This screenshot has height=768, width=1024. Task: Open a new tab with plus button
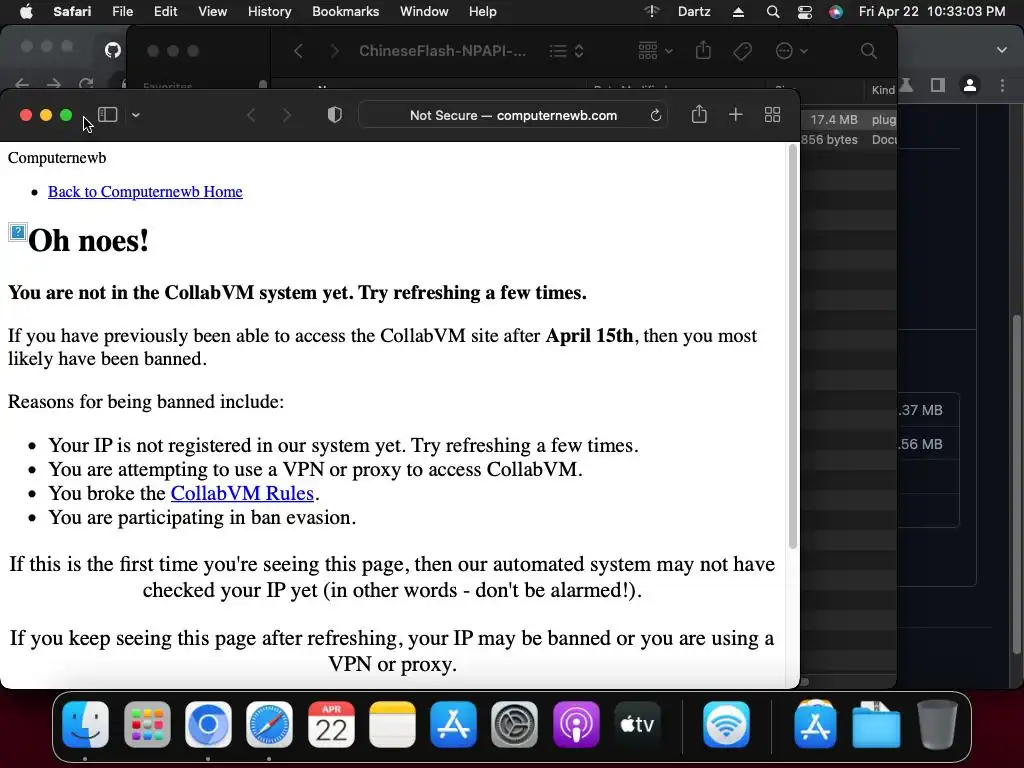(x=735, y=115)
